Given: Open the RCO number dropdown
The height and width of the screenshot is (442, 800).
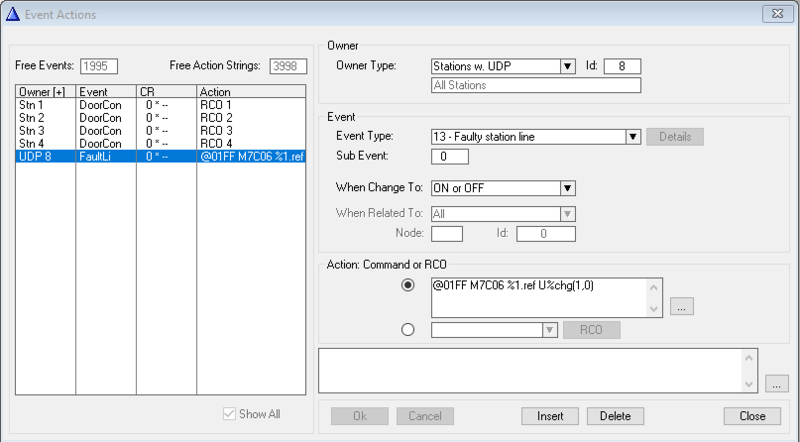Looking at the screenshot, I should pos(549,330).
